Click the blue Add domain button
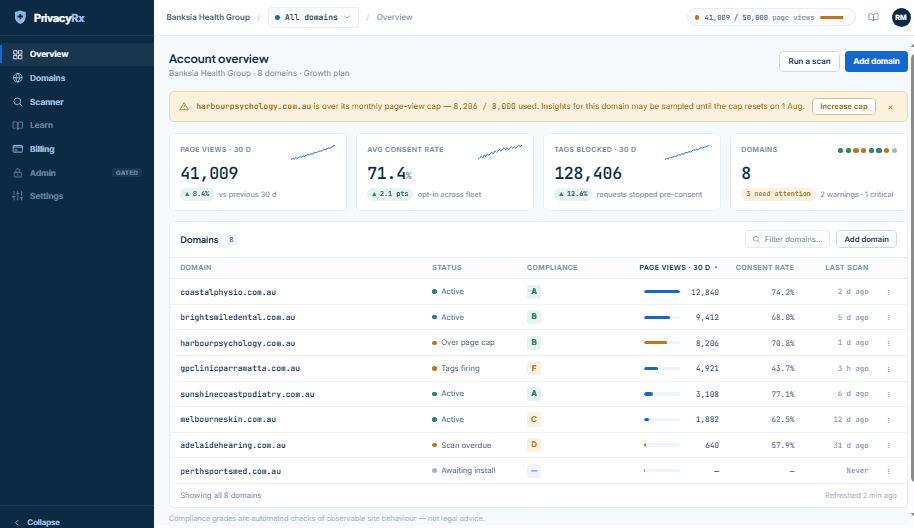The image size is (914, 528). pos(876,61)
